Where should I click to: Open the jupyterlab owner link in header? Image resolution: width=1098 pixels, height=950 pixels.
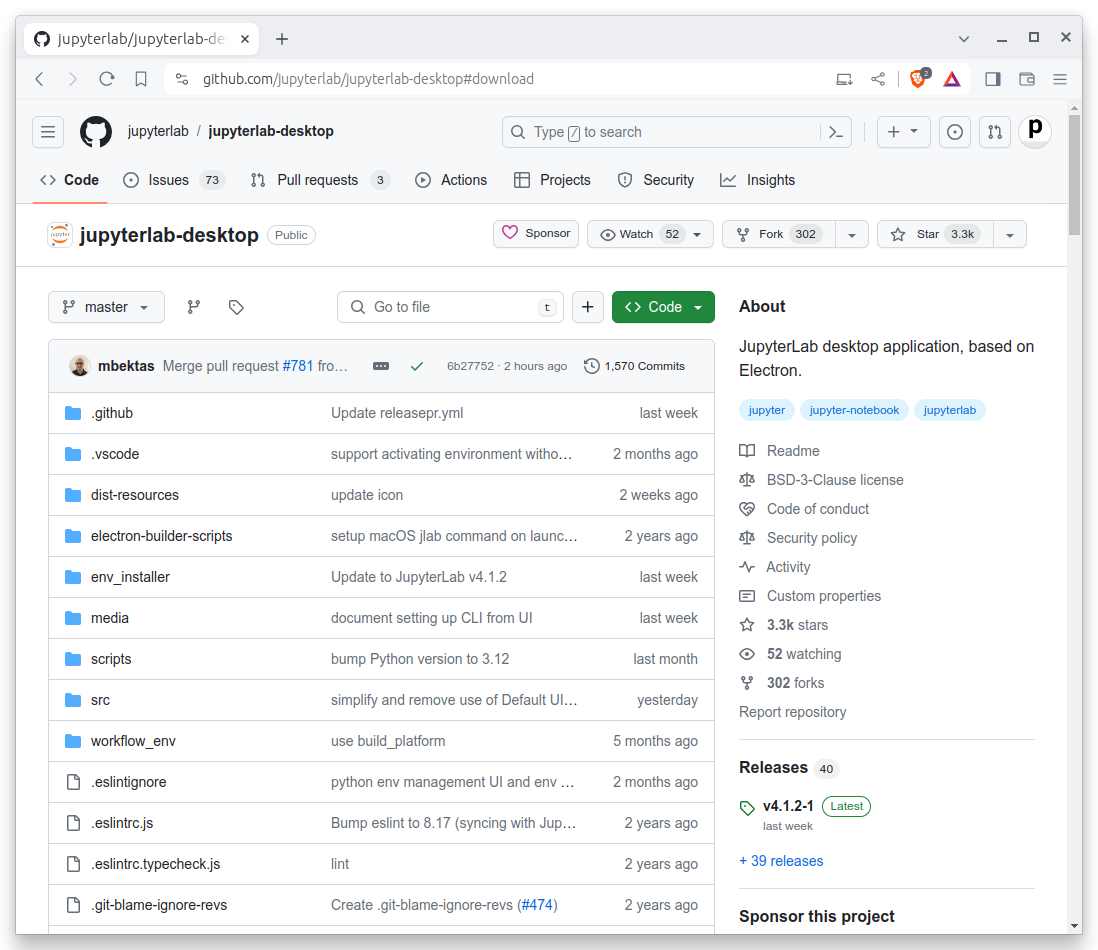click(x=158, y=131)
